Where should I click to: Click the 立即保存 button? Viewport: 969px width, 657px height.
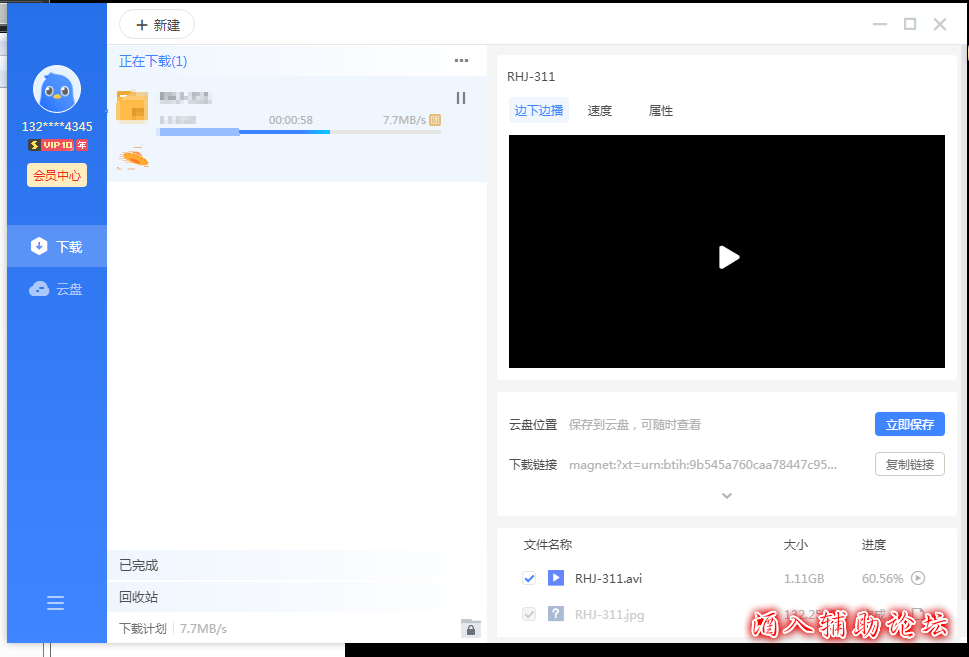point(909,424)
